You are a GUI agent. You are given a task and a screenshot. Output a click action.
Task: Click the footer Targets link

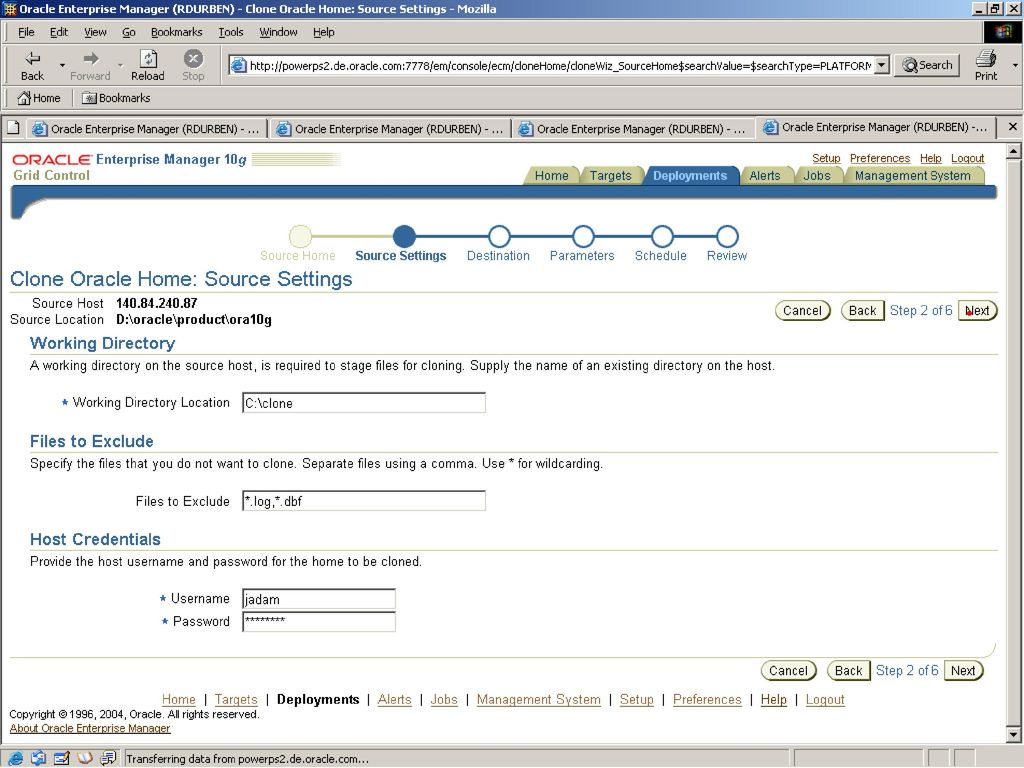pos(236,699)
